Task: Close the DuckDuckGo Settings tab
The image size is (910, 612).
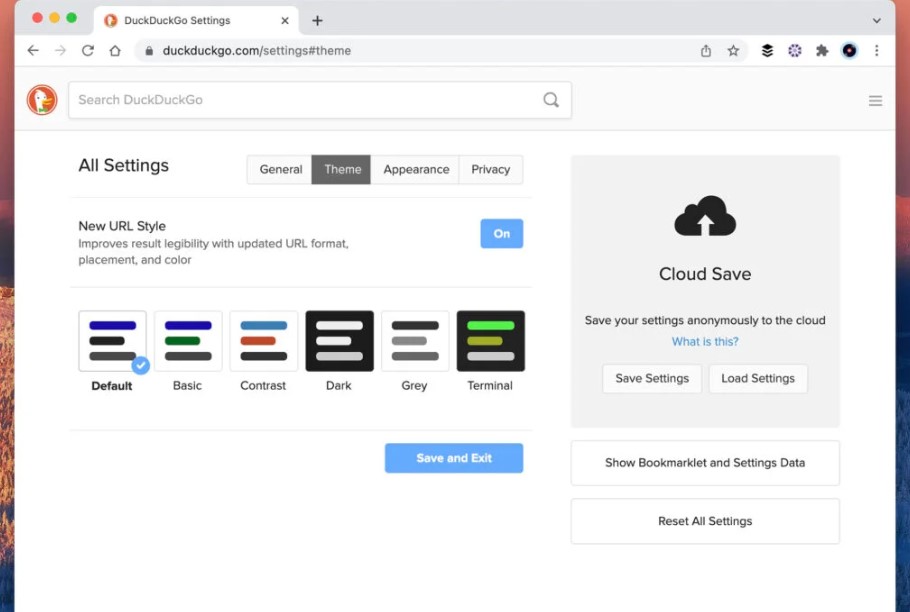Action: (x=285, y=20)
